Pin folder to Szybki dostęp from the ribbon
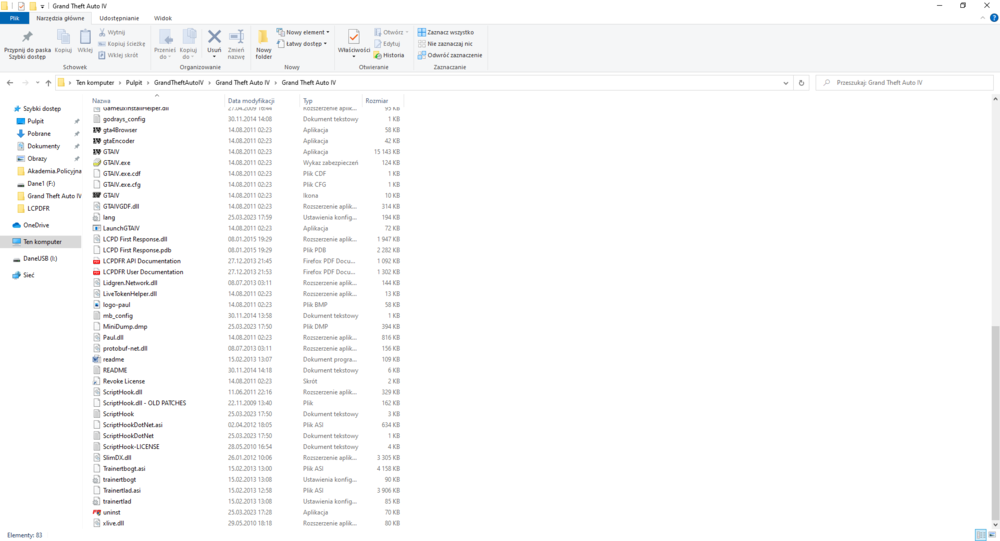 (x=27, y=44)
